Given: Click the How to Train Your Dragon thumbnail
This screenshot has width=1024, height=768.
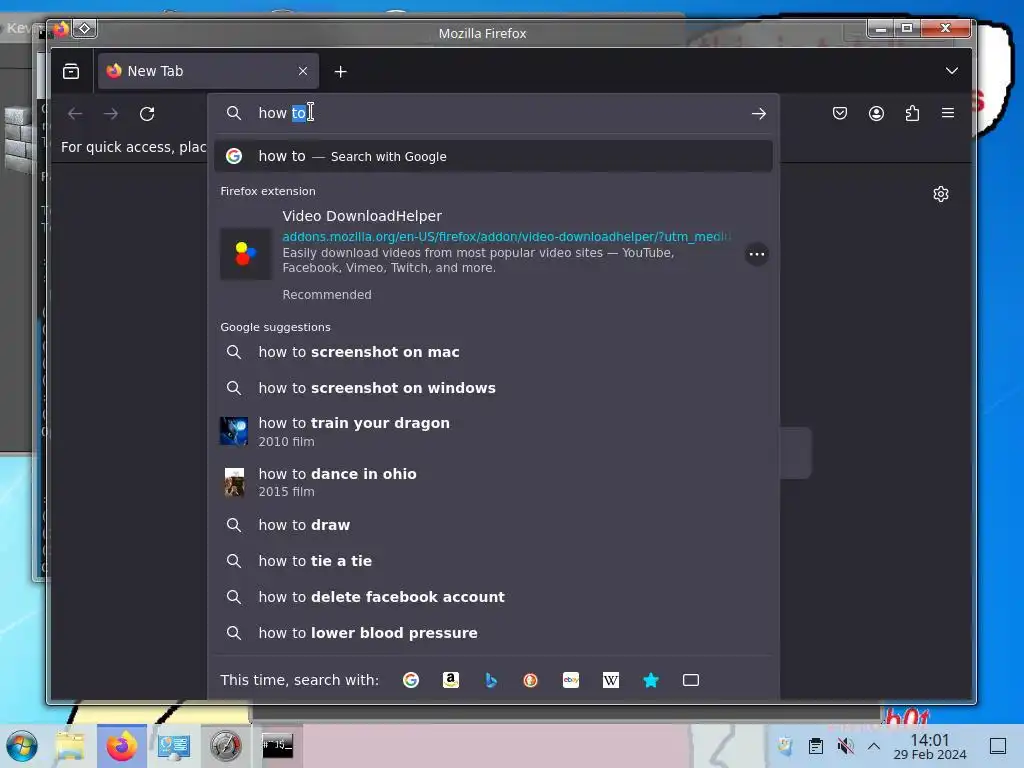Looking at the screenshot, I should pyautogui.click(x=234, y=432).
